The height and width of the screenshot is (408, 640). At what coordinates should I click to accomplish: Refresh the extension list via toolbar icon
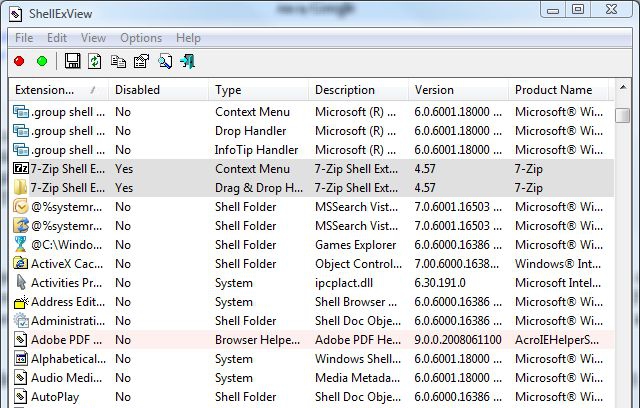(x=94, y=62)
